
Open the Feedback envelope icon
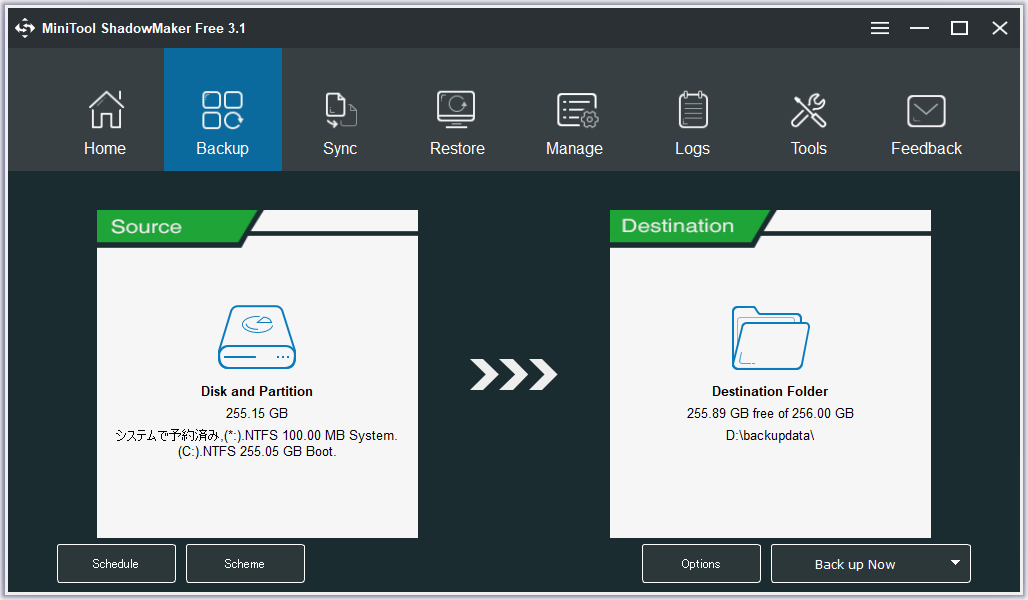pyautogui.click(x=926, y=111)
